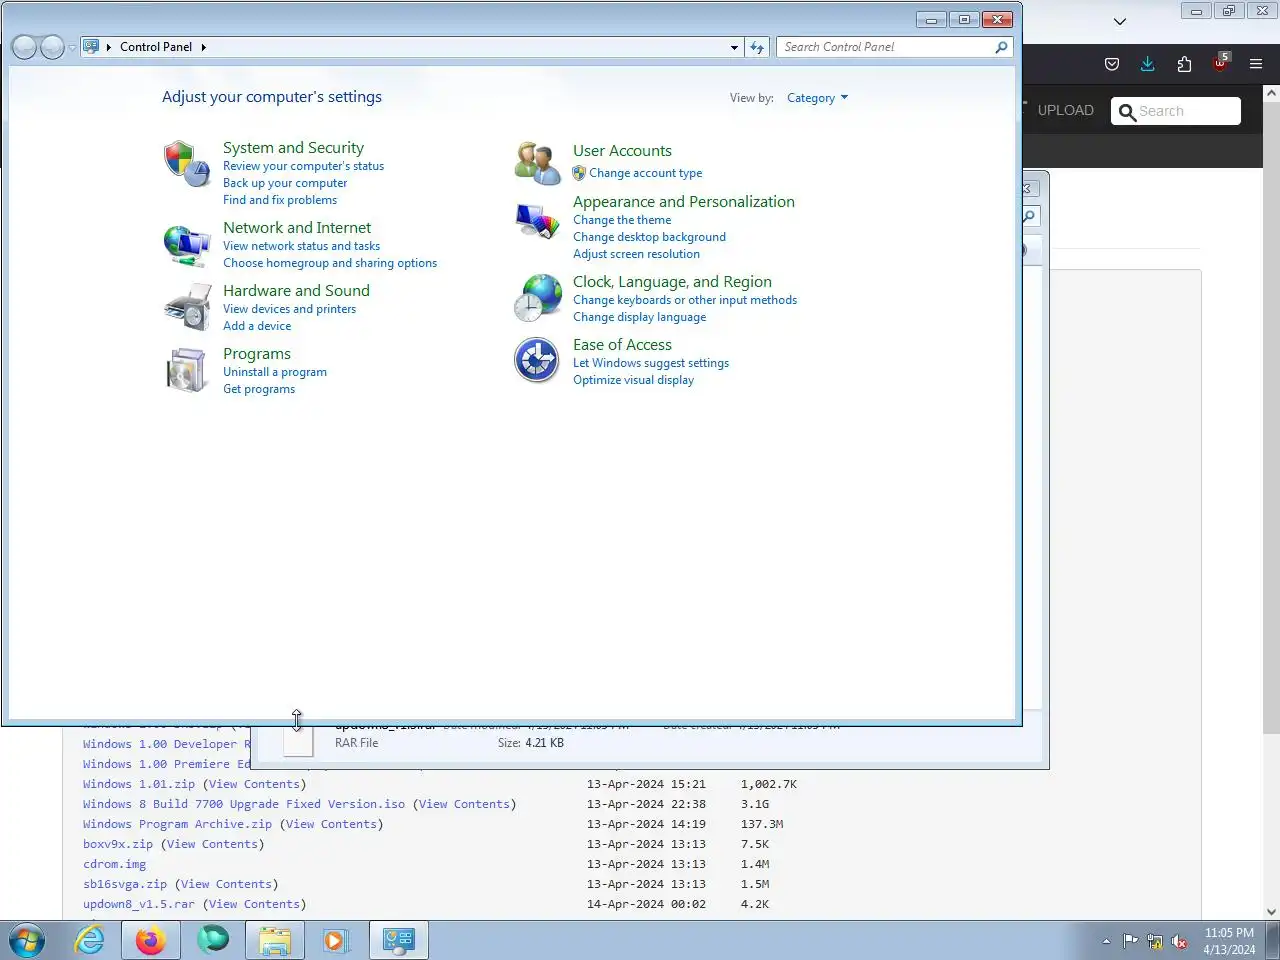The image size is (1280, 960).
Task: Click Change account type link
Action: (x=645, y=173)
